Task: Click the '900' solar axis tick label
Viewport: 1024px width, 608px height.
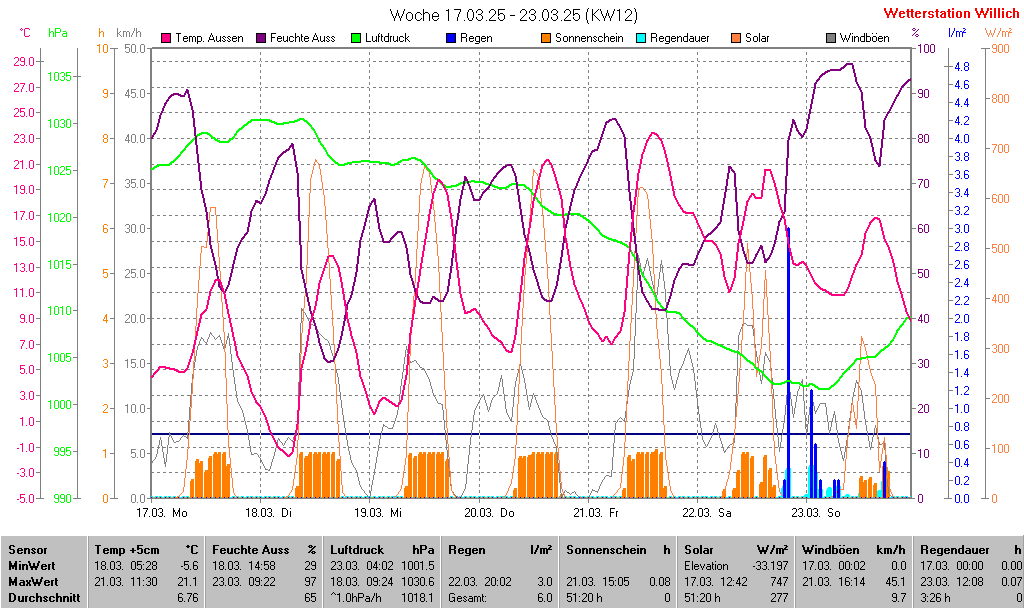Action: click(x=1000, y=49)
